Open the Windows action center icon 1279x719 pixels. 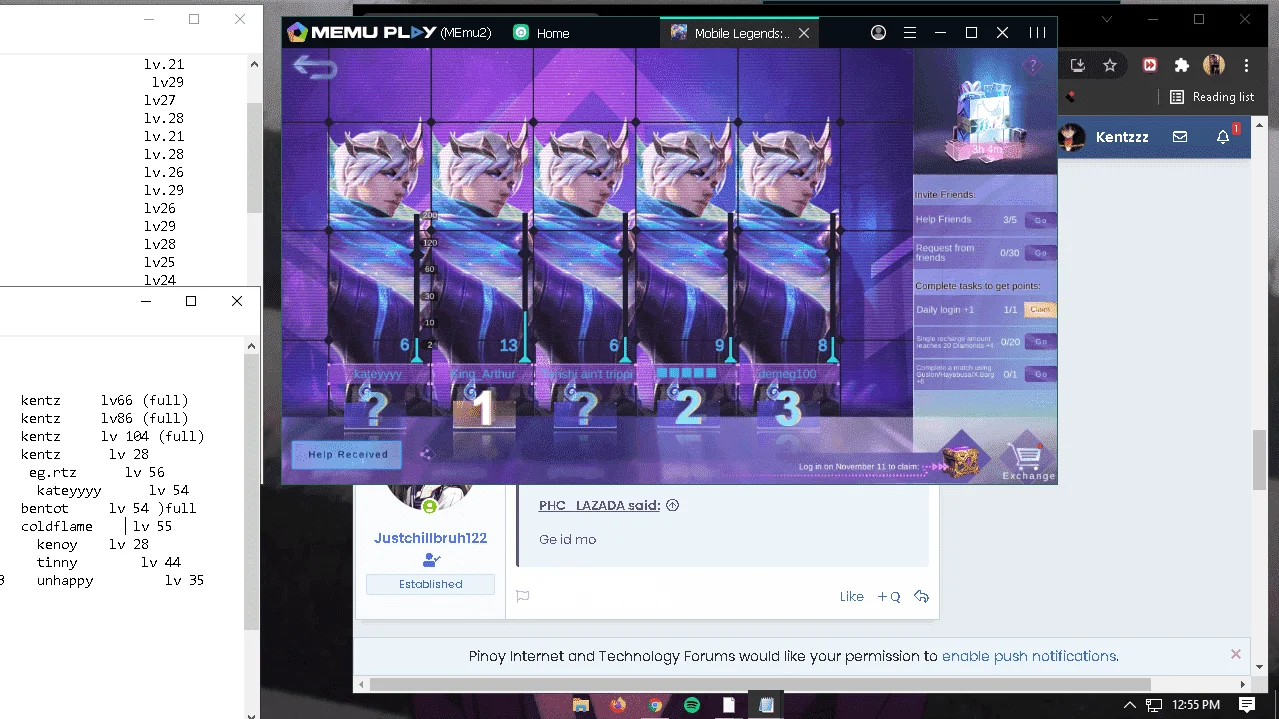(1248, 705)
